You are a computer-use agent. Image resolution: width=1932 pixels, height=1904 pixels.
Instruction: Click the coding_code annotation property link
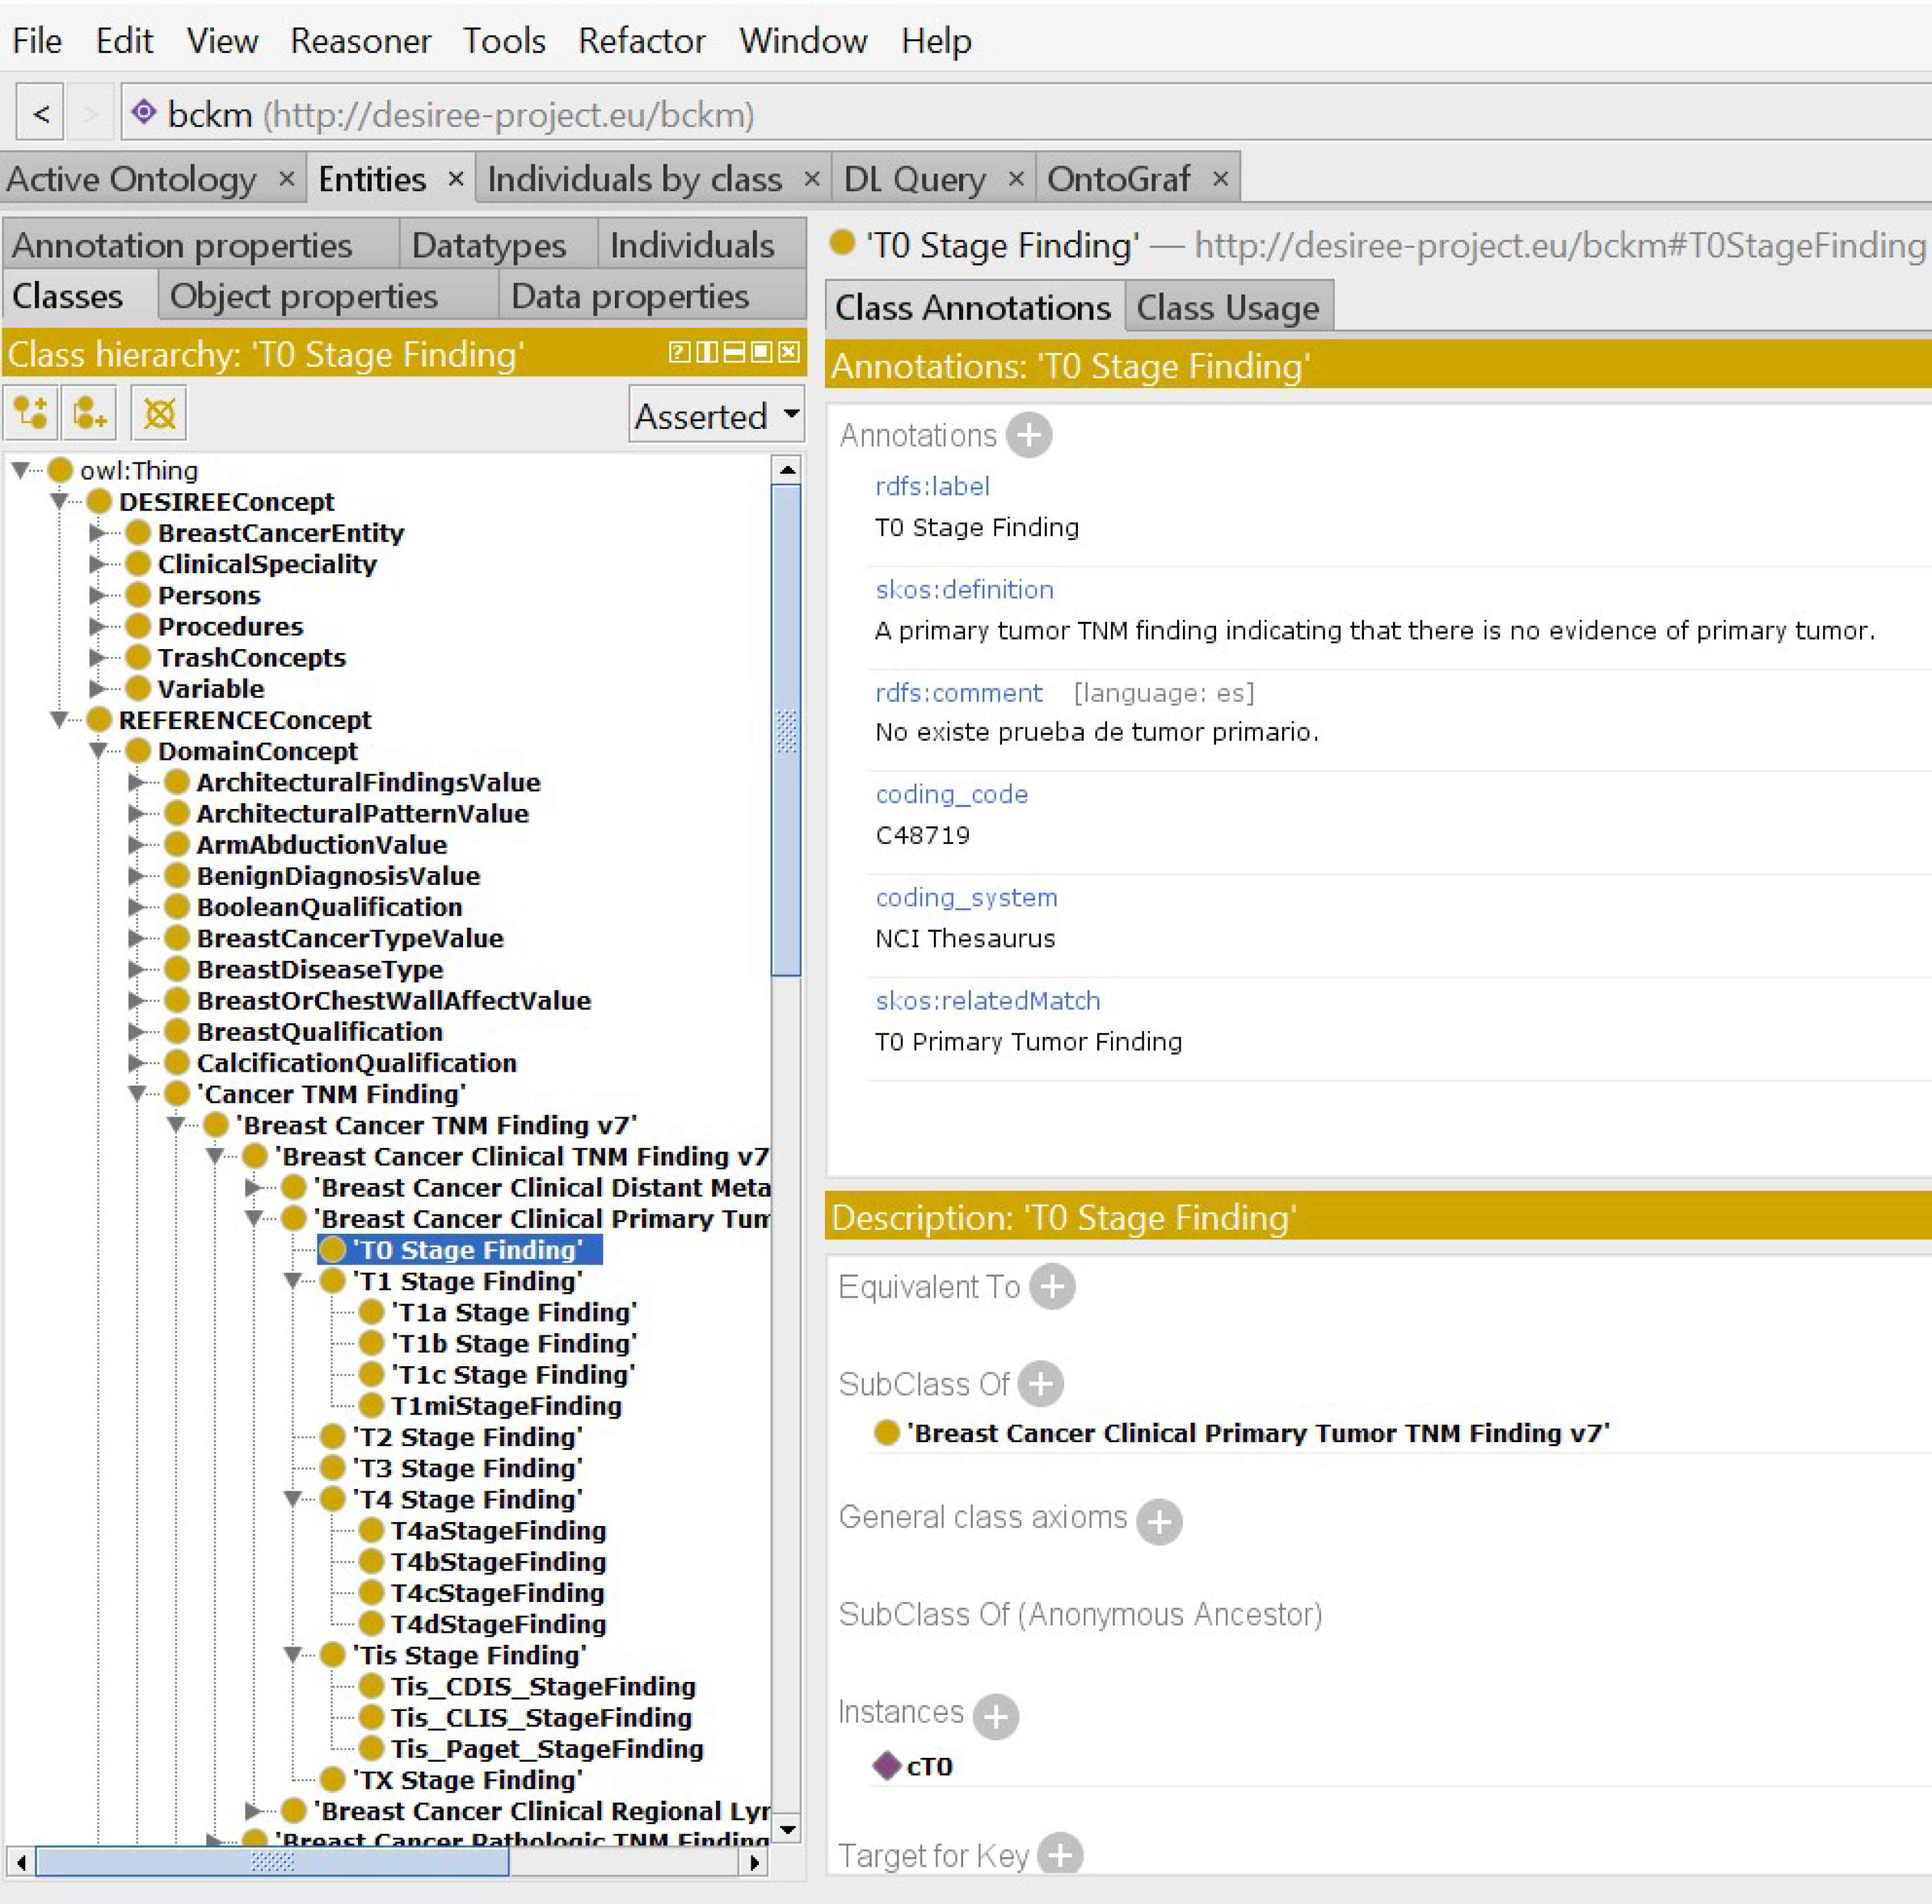coord(951,794)
